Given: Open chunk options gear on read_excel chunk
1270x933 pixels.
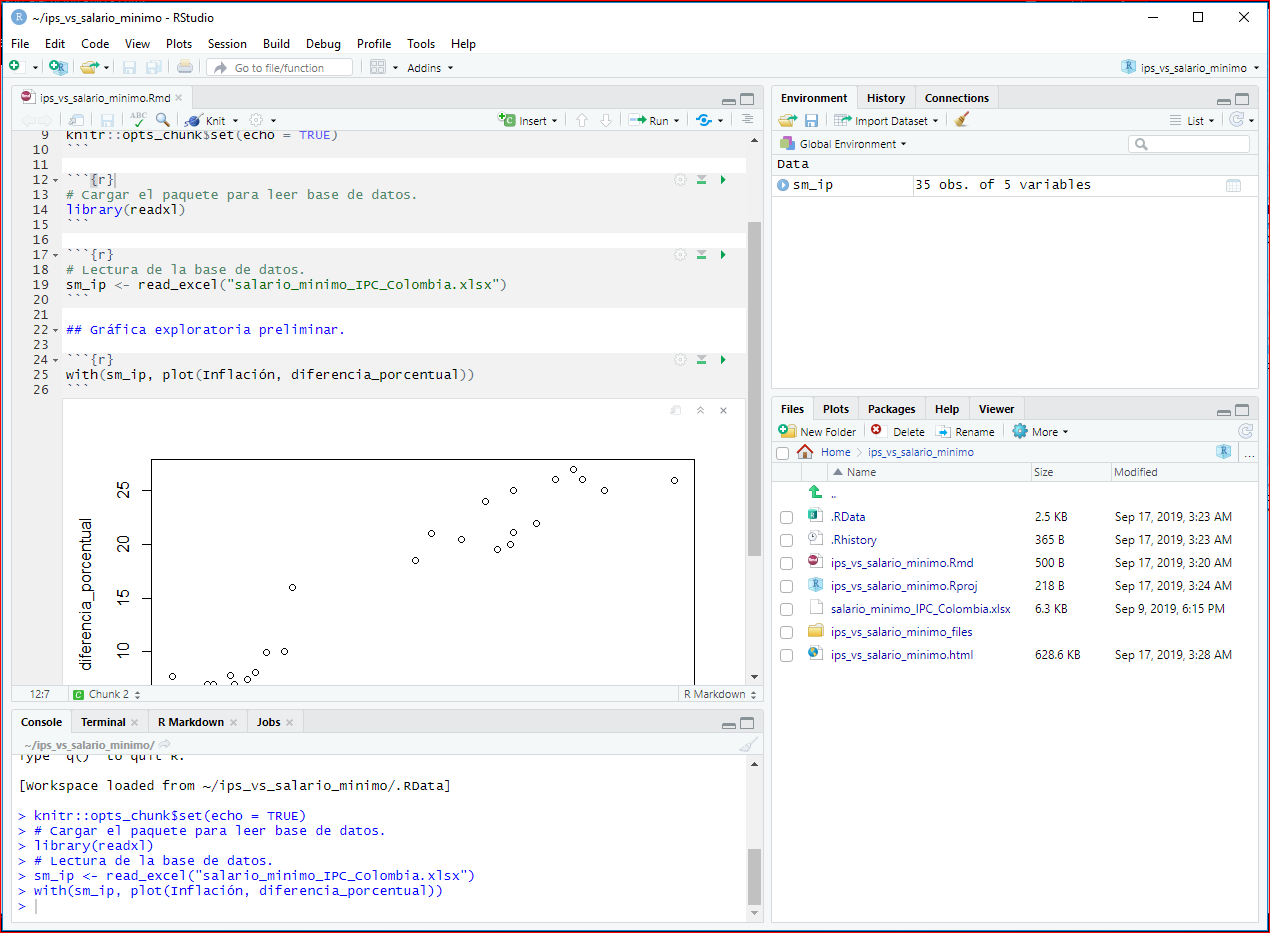Looking at the screenshot, I should [680, 255].
